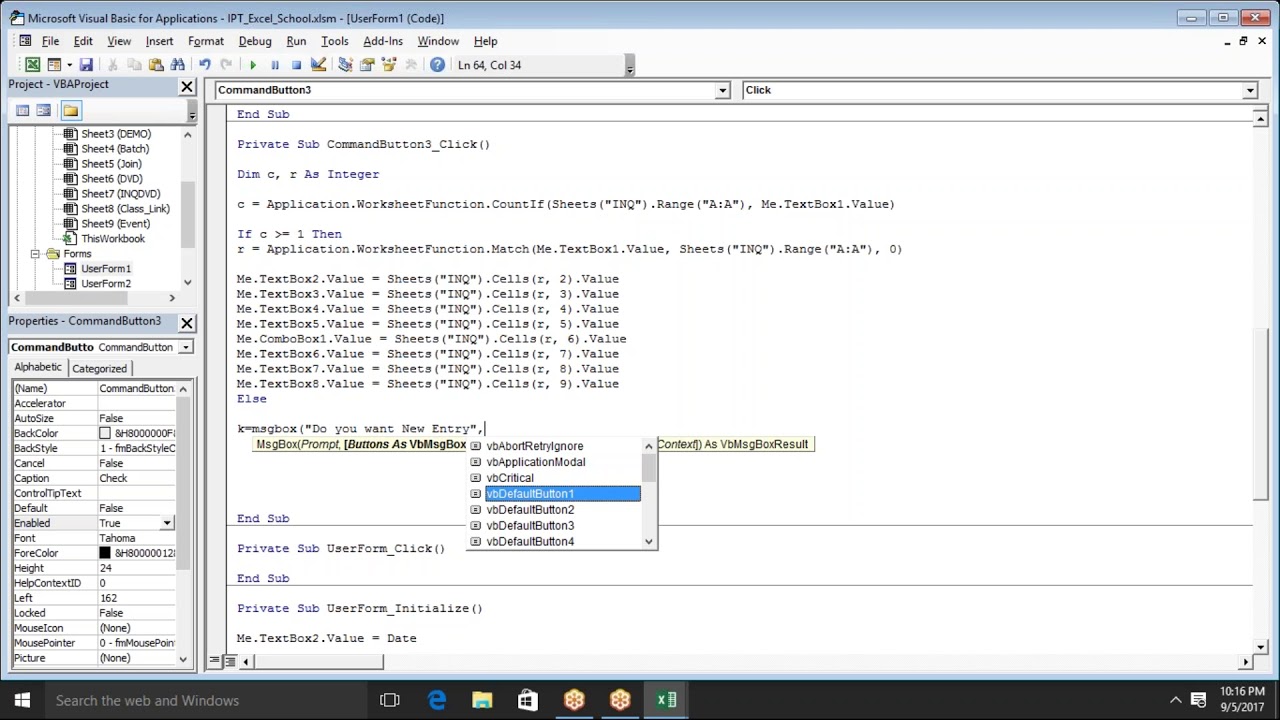This screenshot has width=1280, height=720.
Task: Launch Microsoft Edge from taskbar
Action: click(x=437, y=700)
